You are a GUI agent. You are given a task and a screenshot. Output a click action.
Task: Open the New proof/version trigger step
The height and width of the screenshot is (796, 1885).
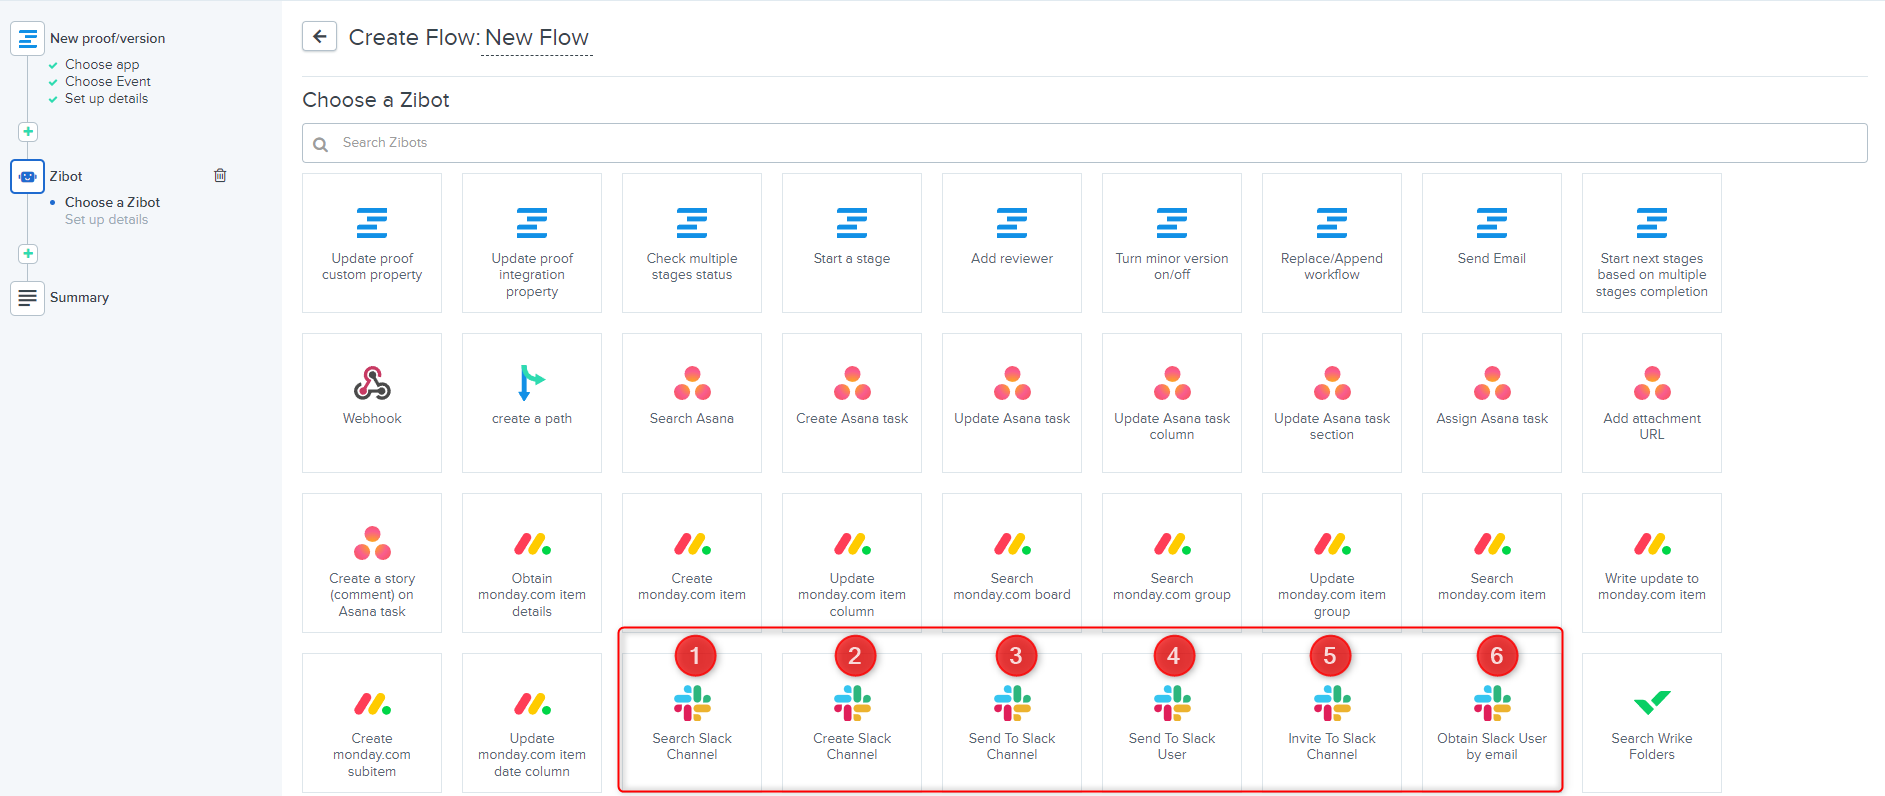pos(107,39)
